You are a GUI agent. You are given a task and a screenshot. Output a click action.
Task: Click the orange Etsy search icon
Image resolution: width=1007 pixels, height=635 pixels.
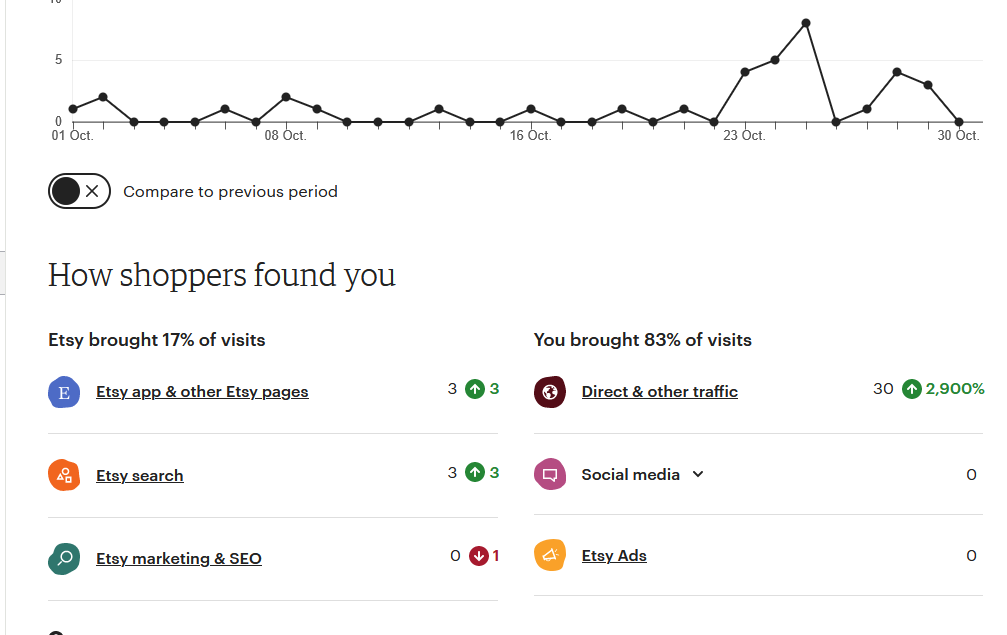[64, 475]
